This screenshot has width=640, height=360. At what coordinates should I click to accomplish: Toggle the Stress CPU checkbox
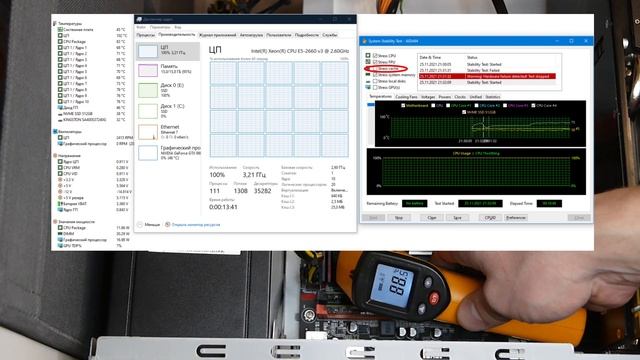(x=375, y=56)
